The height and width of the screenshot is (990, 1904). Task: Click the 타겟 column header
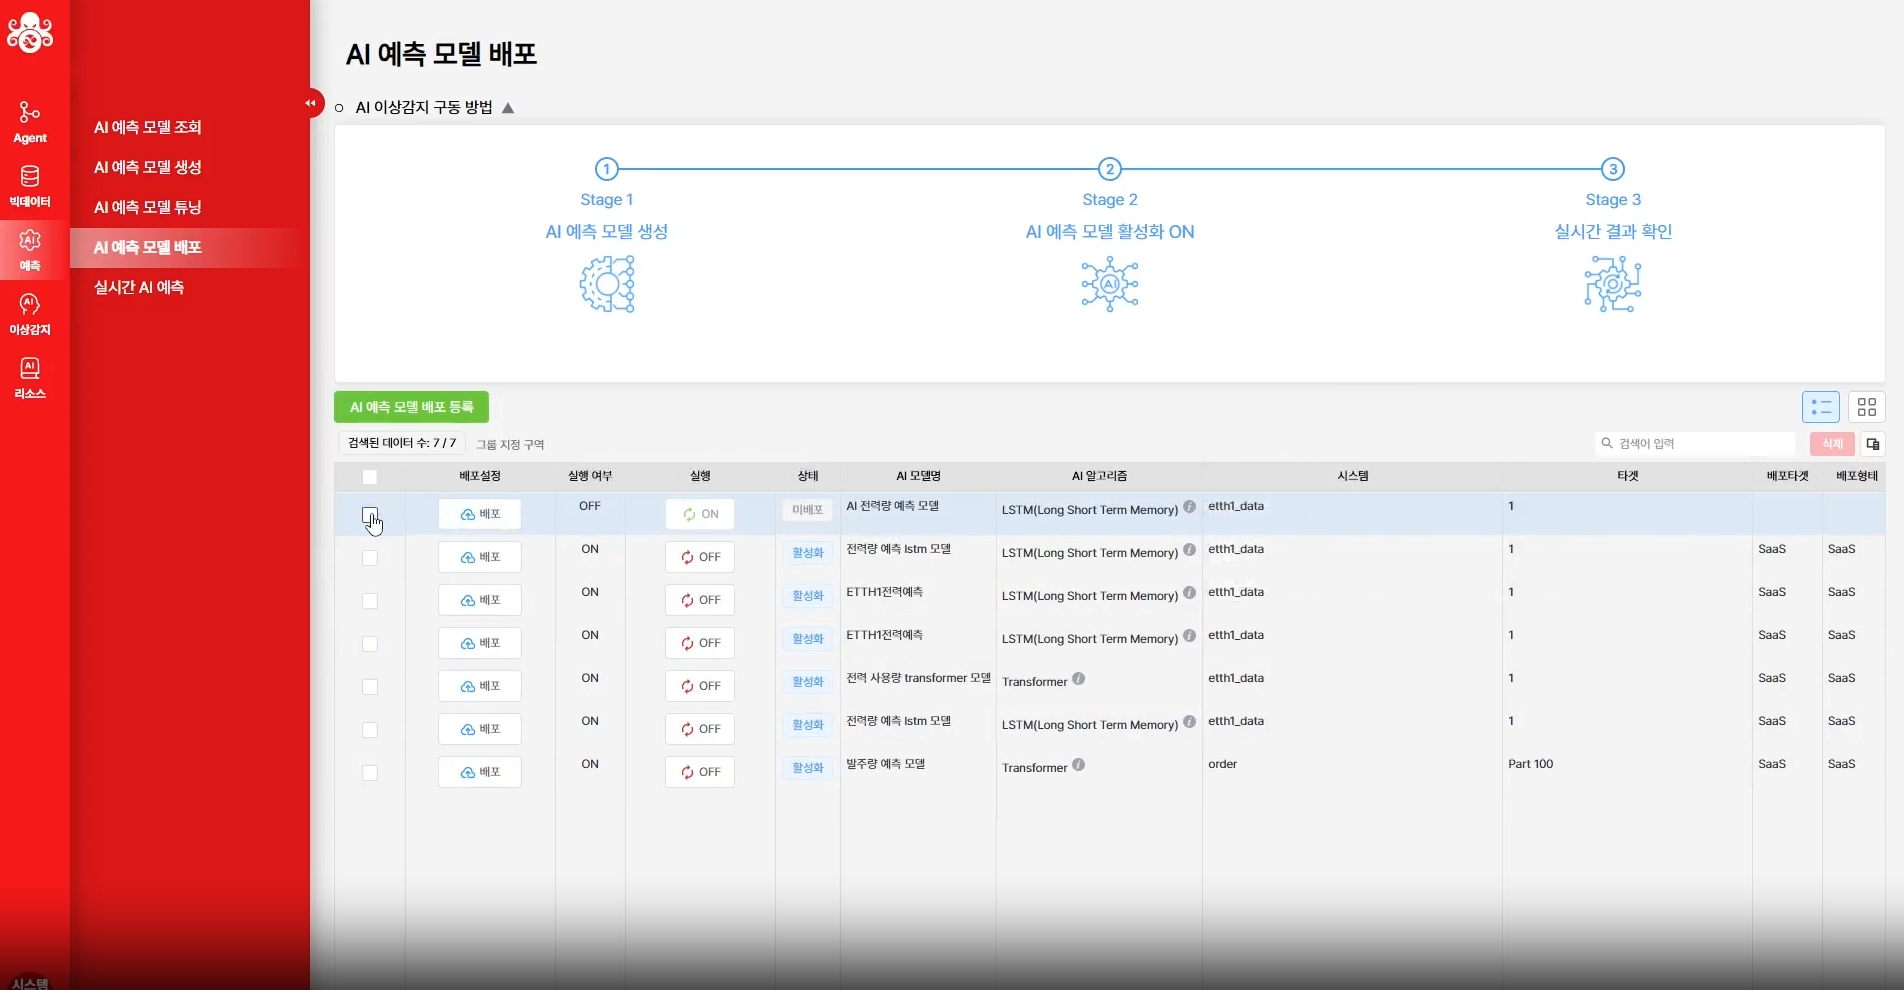tap(1627, 476)
